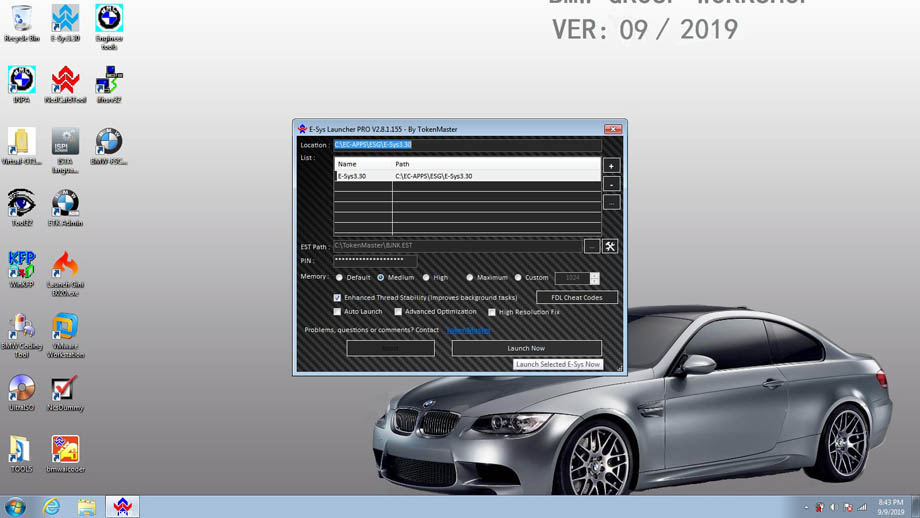Open the ETK Admin desktop shortcut
Image resolution: width=920 pixels, height=518 pixels.
[x=65, y=208]
